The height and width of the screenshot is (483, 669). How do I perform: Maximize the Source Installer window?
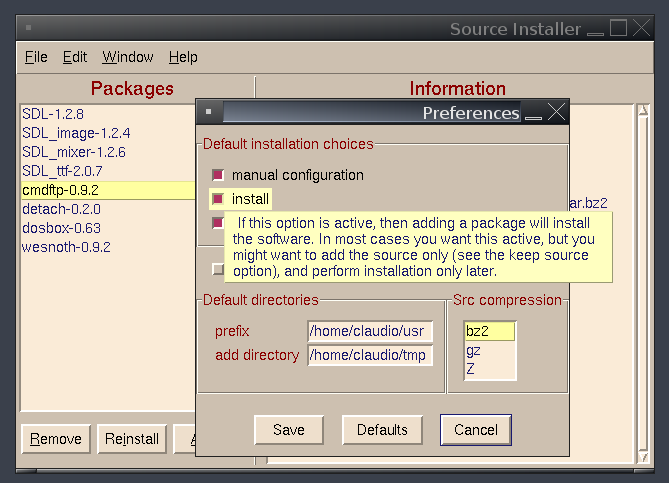619,29
